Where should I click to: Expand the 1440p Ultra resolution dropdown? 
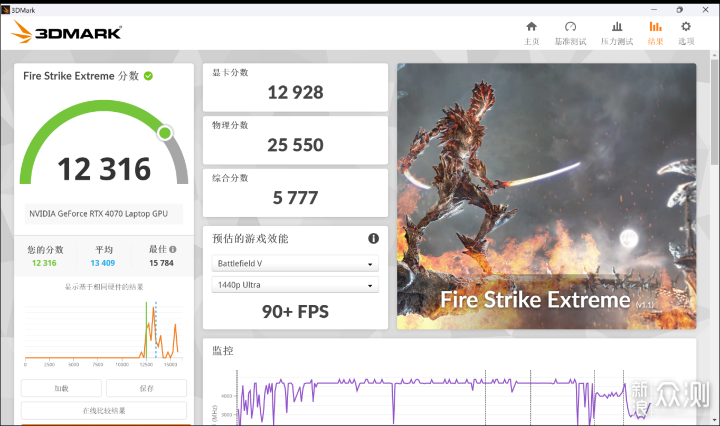(x=295, y=285)
